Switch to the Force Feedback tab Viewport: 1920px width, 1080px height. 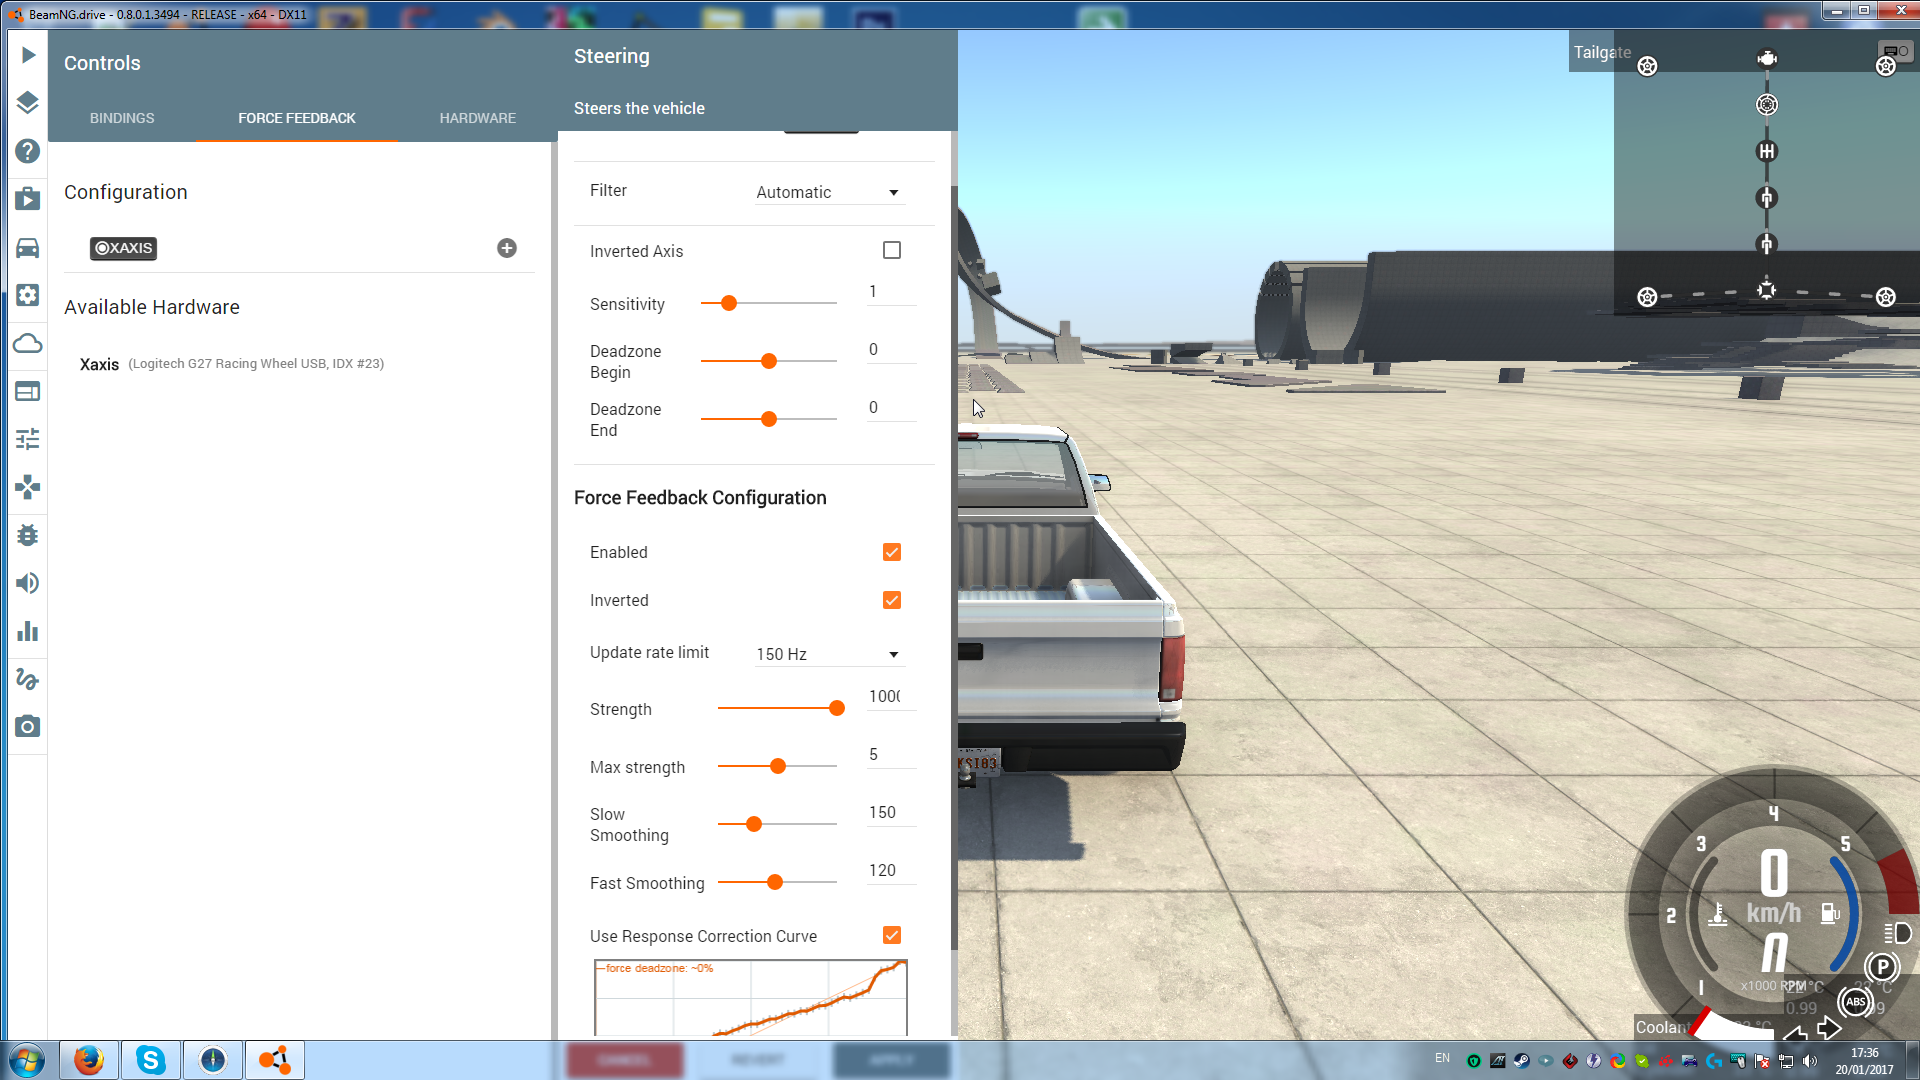[297, 118]
